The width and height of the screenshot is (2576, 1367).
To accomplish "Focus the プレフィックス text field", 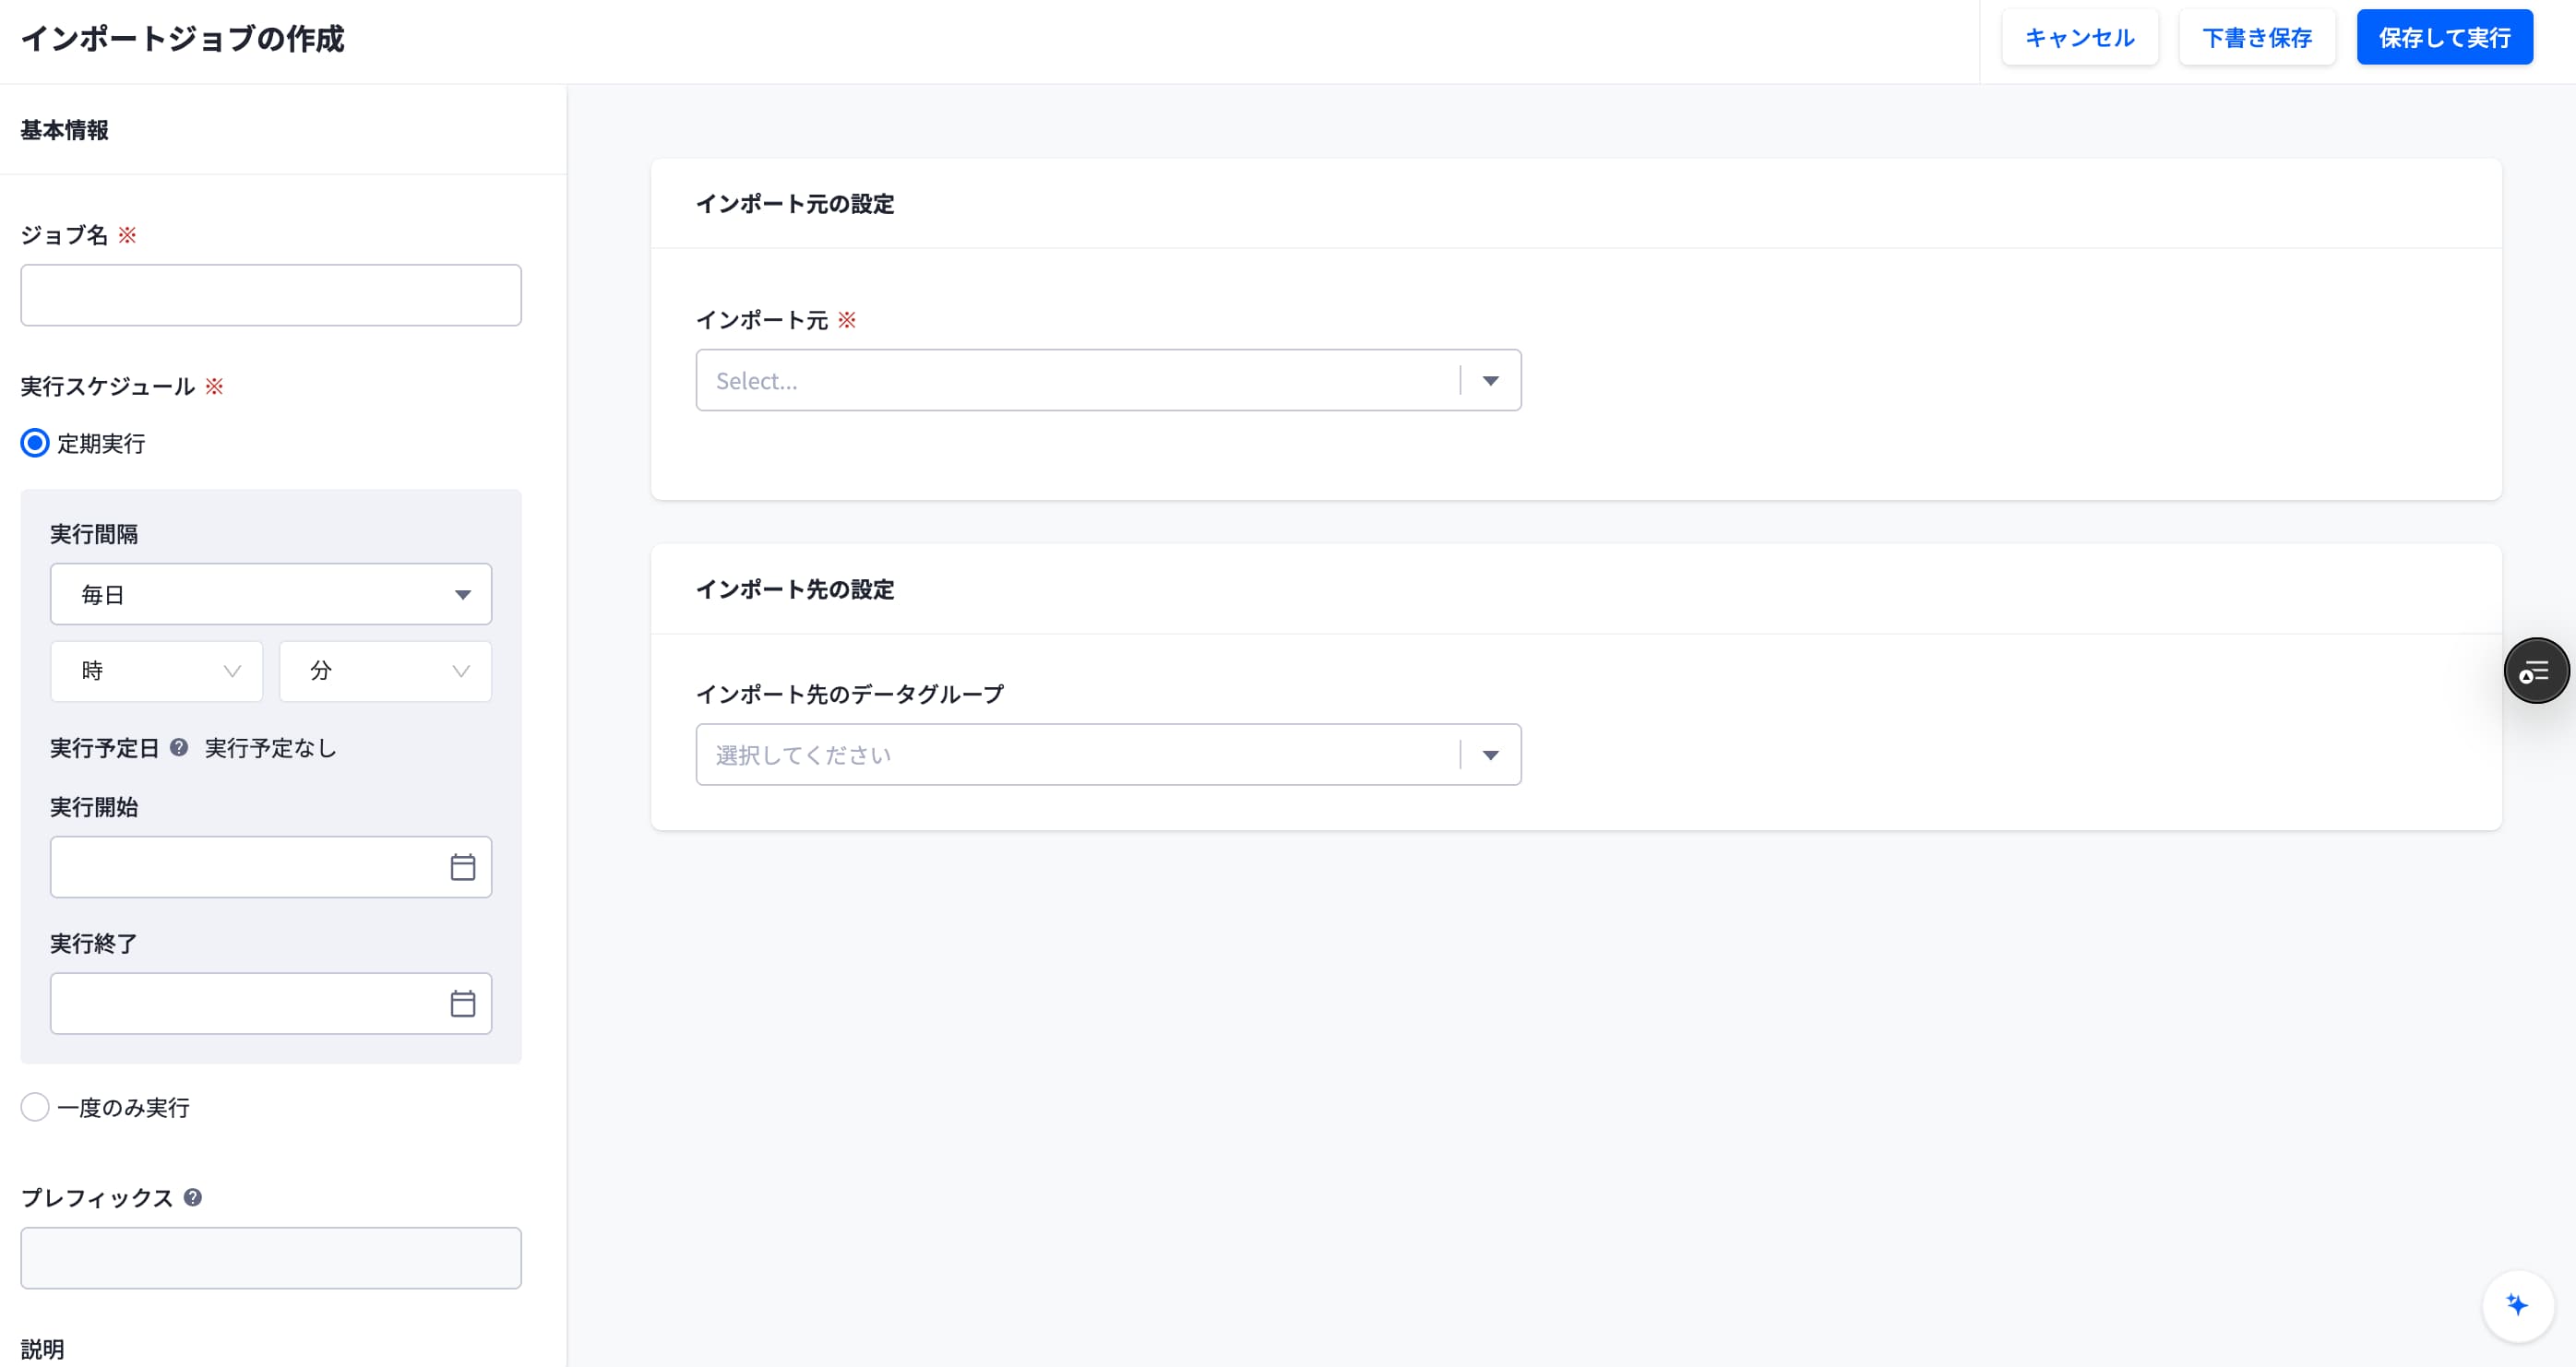I will tap(271, 1258).
